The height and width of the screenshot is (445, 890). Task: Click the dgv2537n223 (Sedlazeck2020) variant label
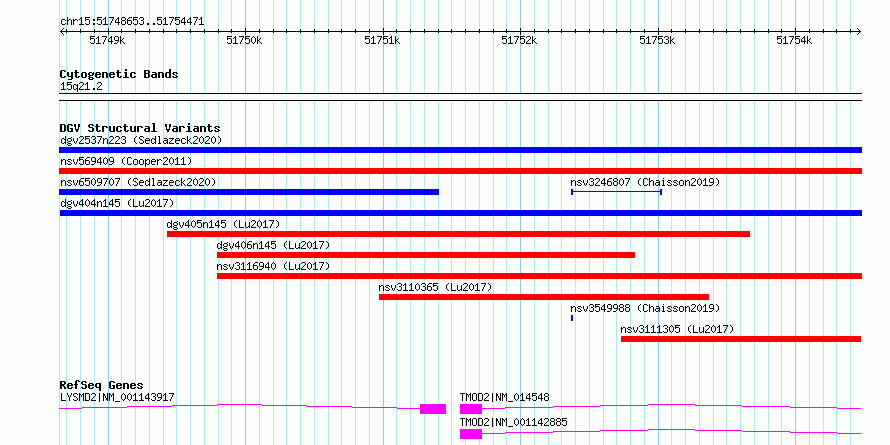point(141,140)
